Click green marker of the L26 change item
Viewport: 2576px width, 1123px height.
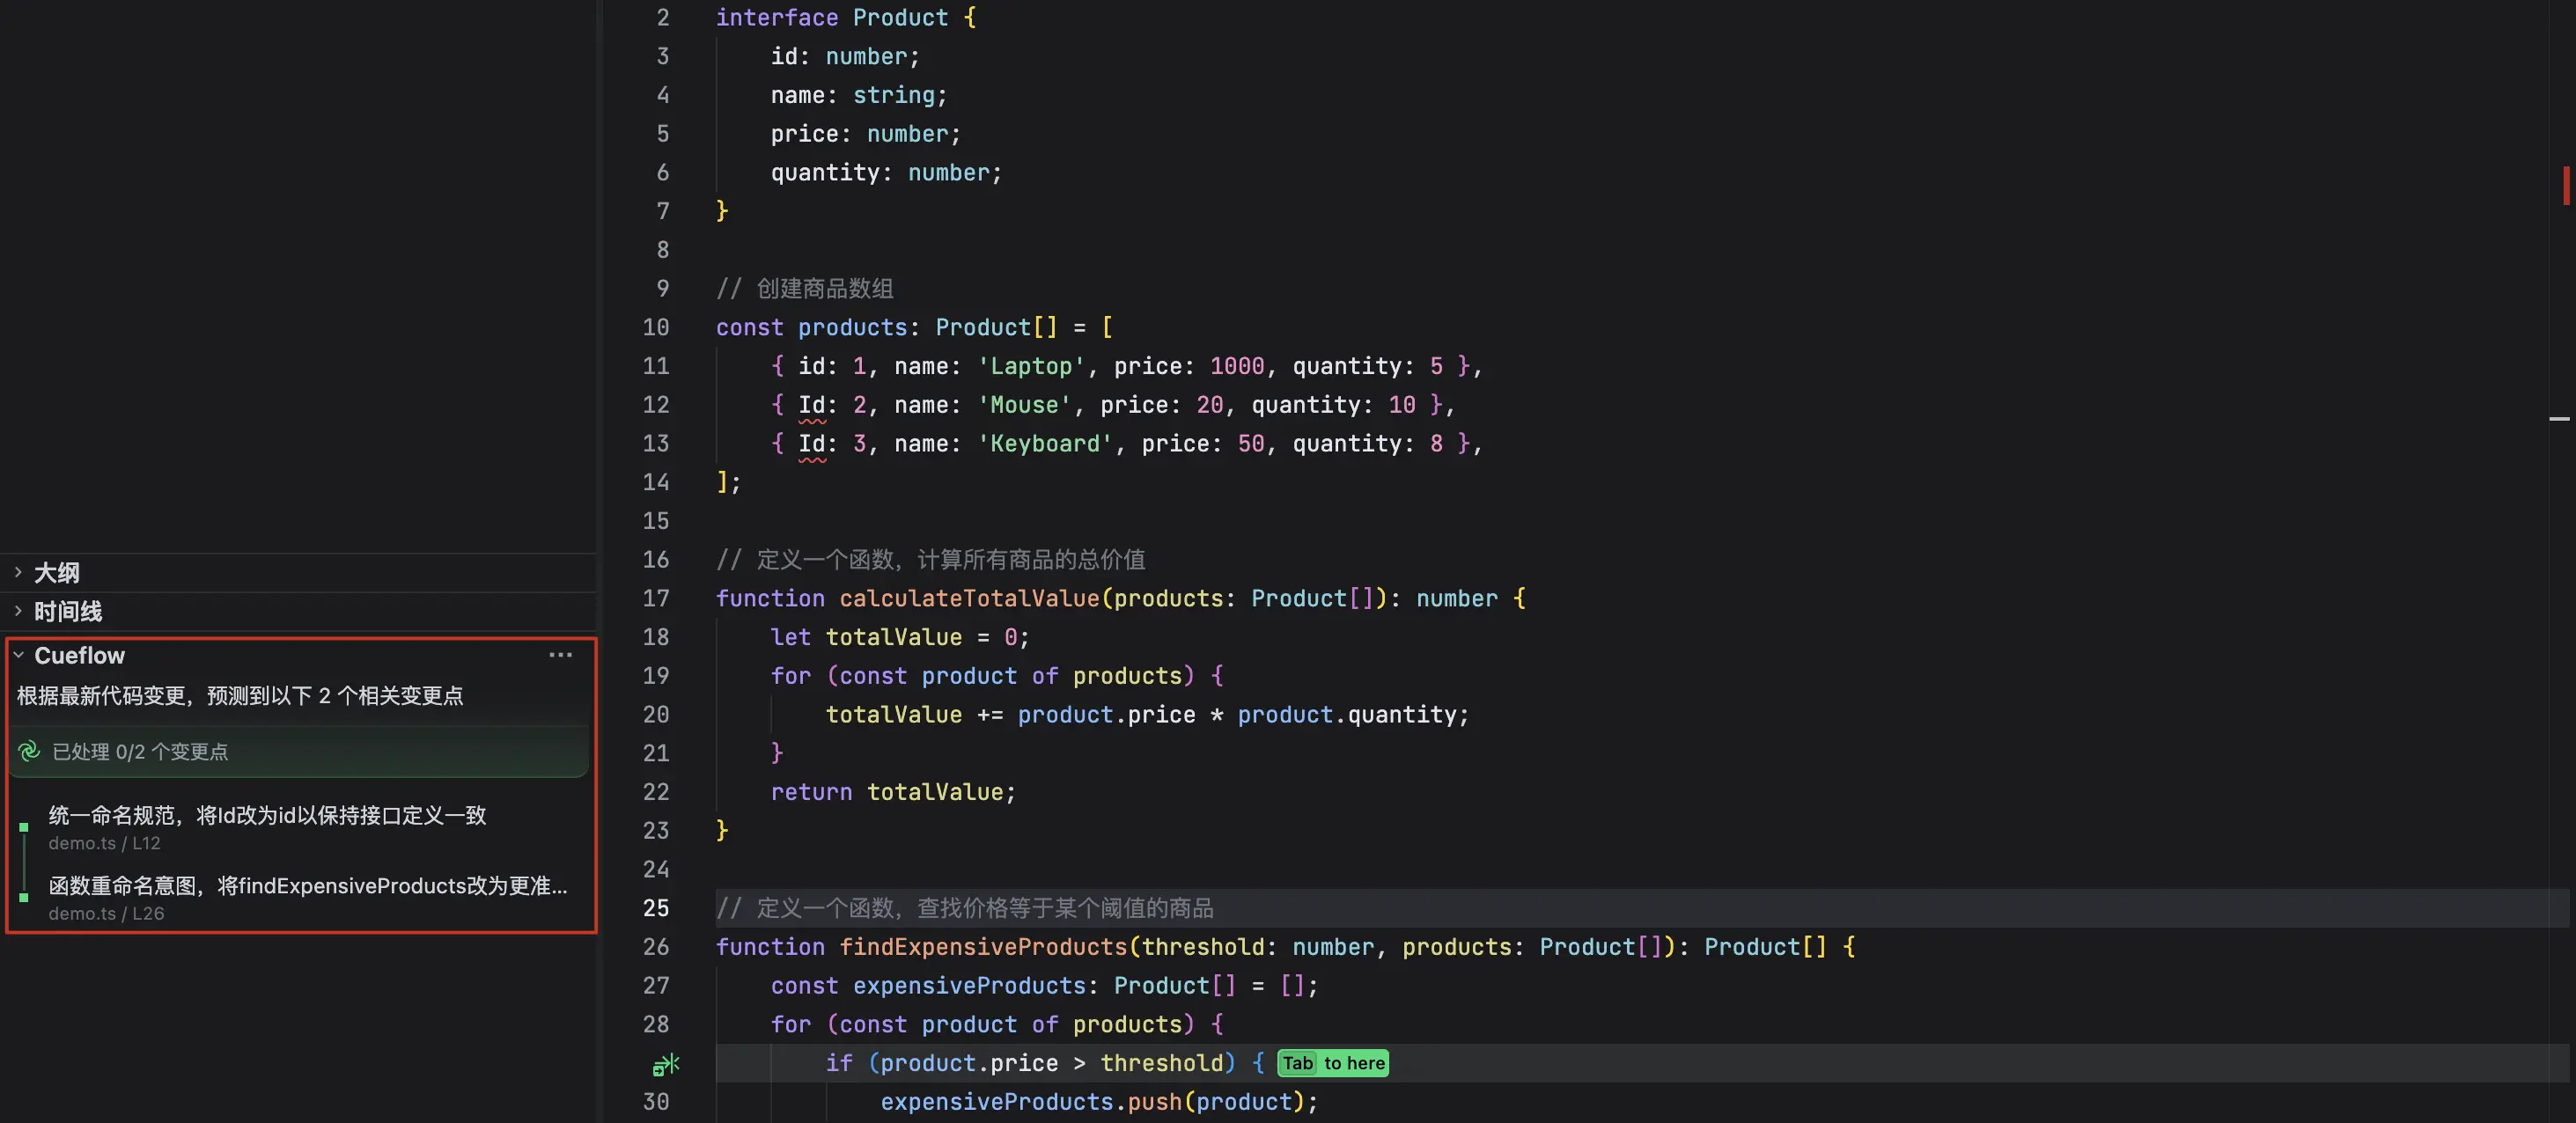pyautogui.click(x=24, y=897)
